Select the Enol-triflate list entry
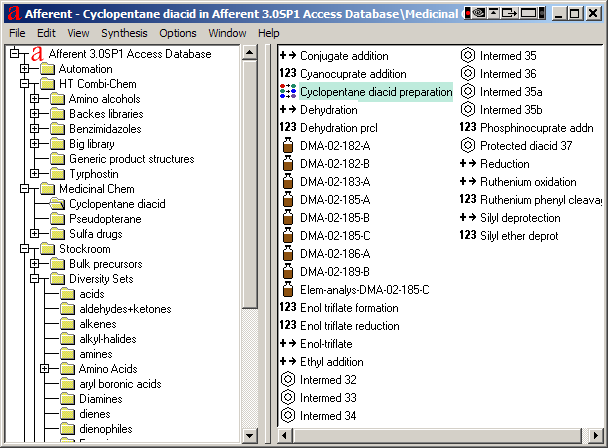This screenshot has height=448, width=608. click(x=326, y=344)
